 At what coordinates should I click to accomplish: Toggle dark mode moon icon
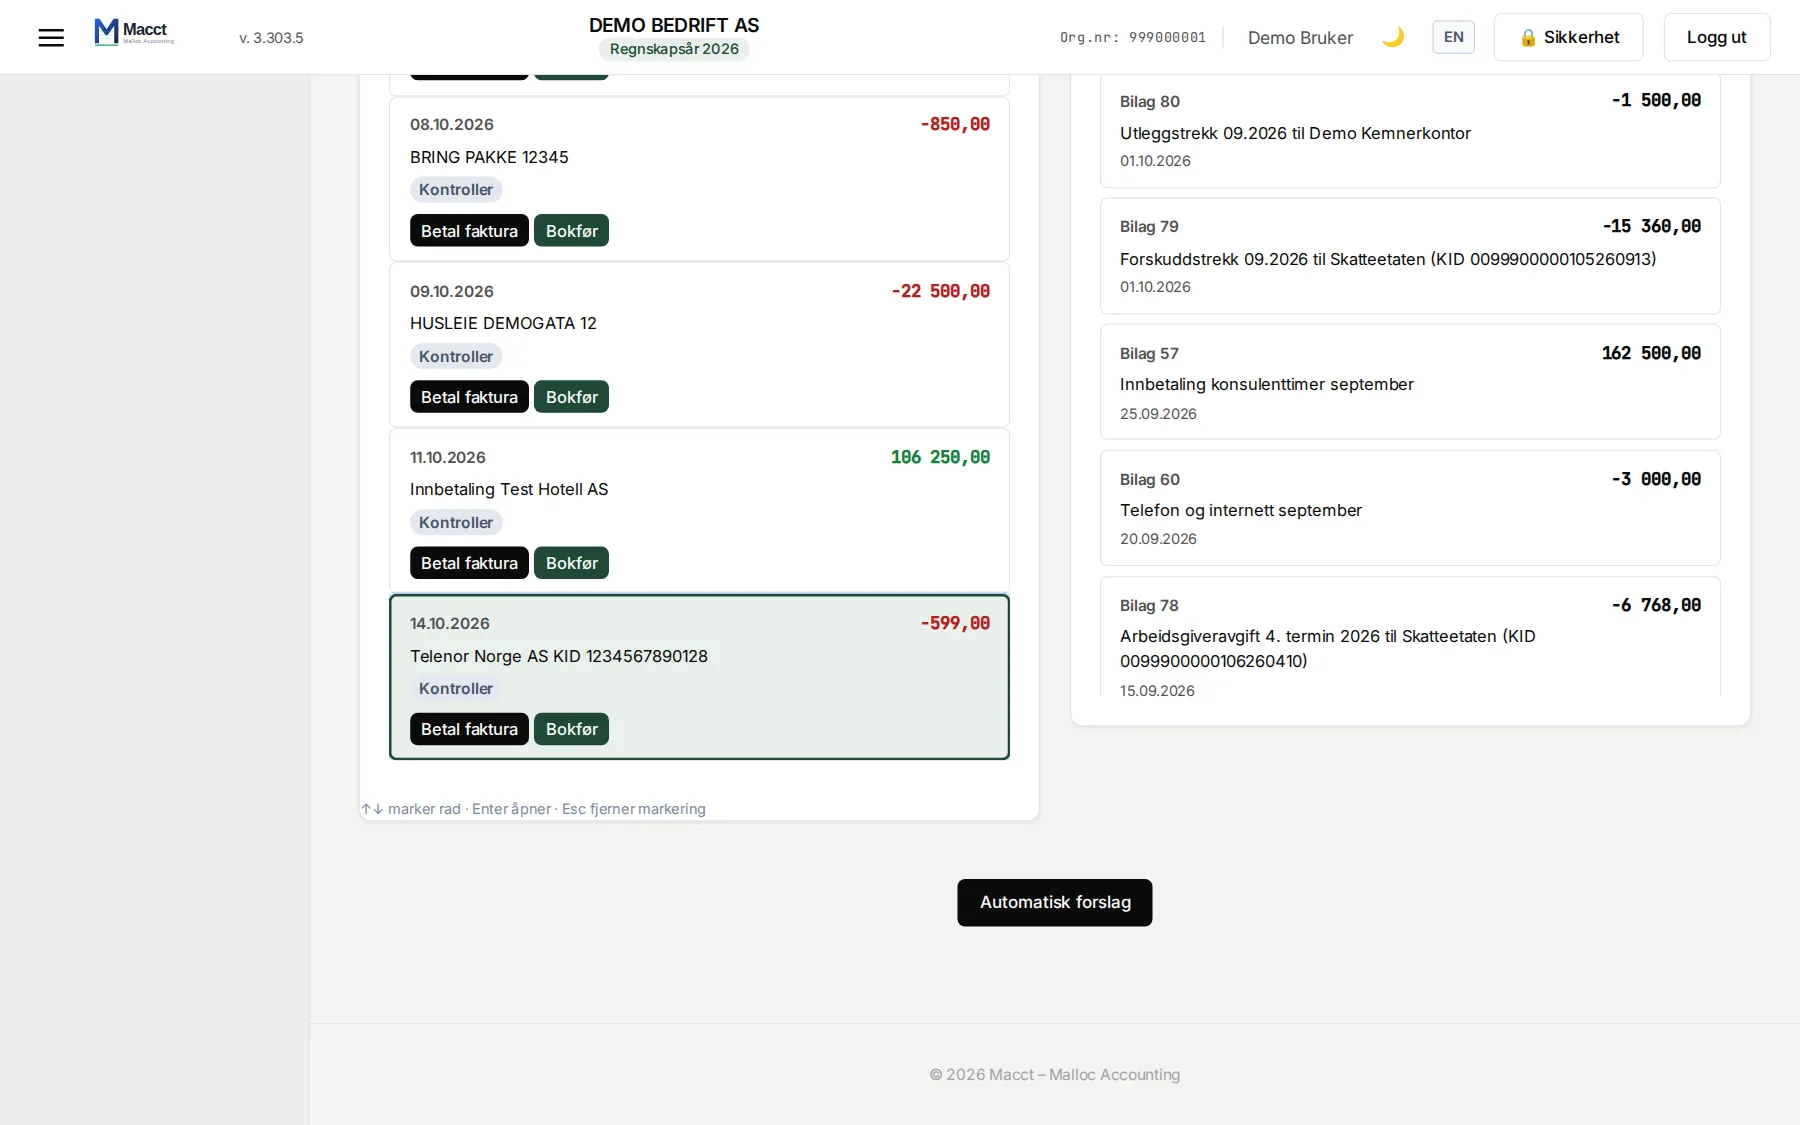coord(1392,37)
